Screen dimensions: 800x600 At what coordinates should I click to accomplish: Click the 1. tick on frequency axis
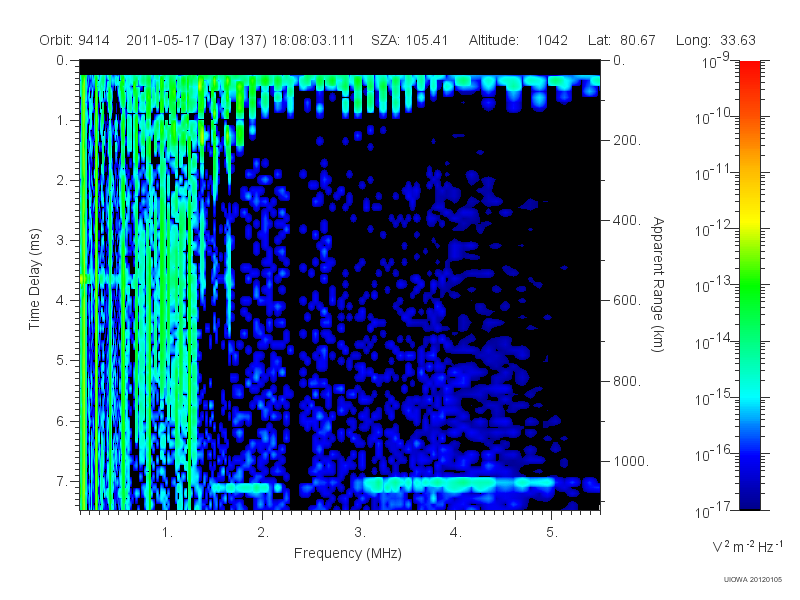tap(167, 532)
